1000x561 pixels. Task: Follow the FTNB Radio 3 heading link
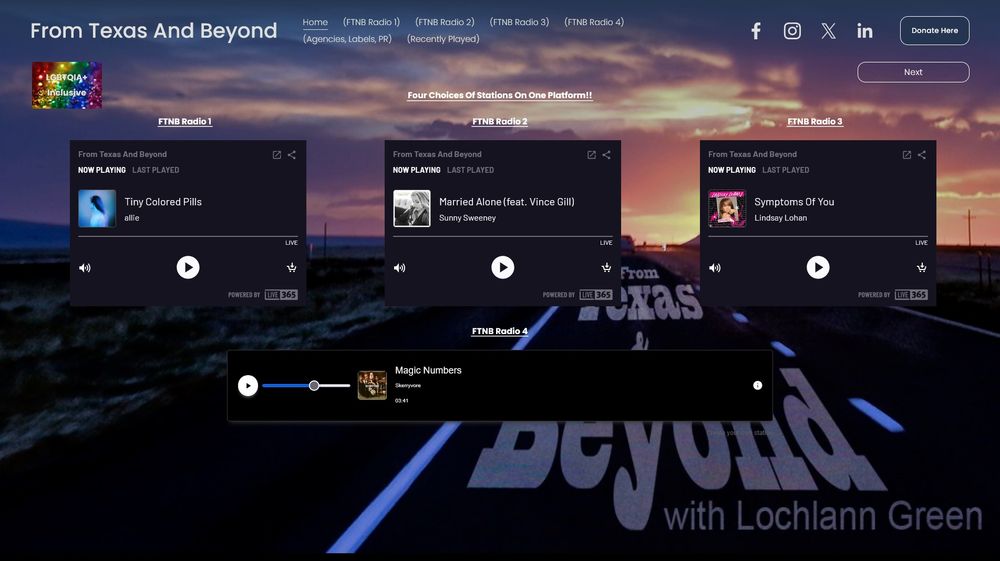(x=815, y=121)
